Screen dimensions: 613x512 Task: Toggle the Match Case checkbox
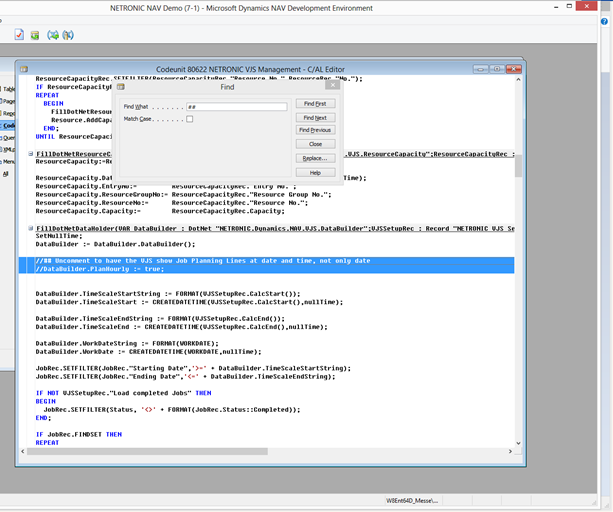click(190, 119)
